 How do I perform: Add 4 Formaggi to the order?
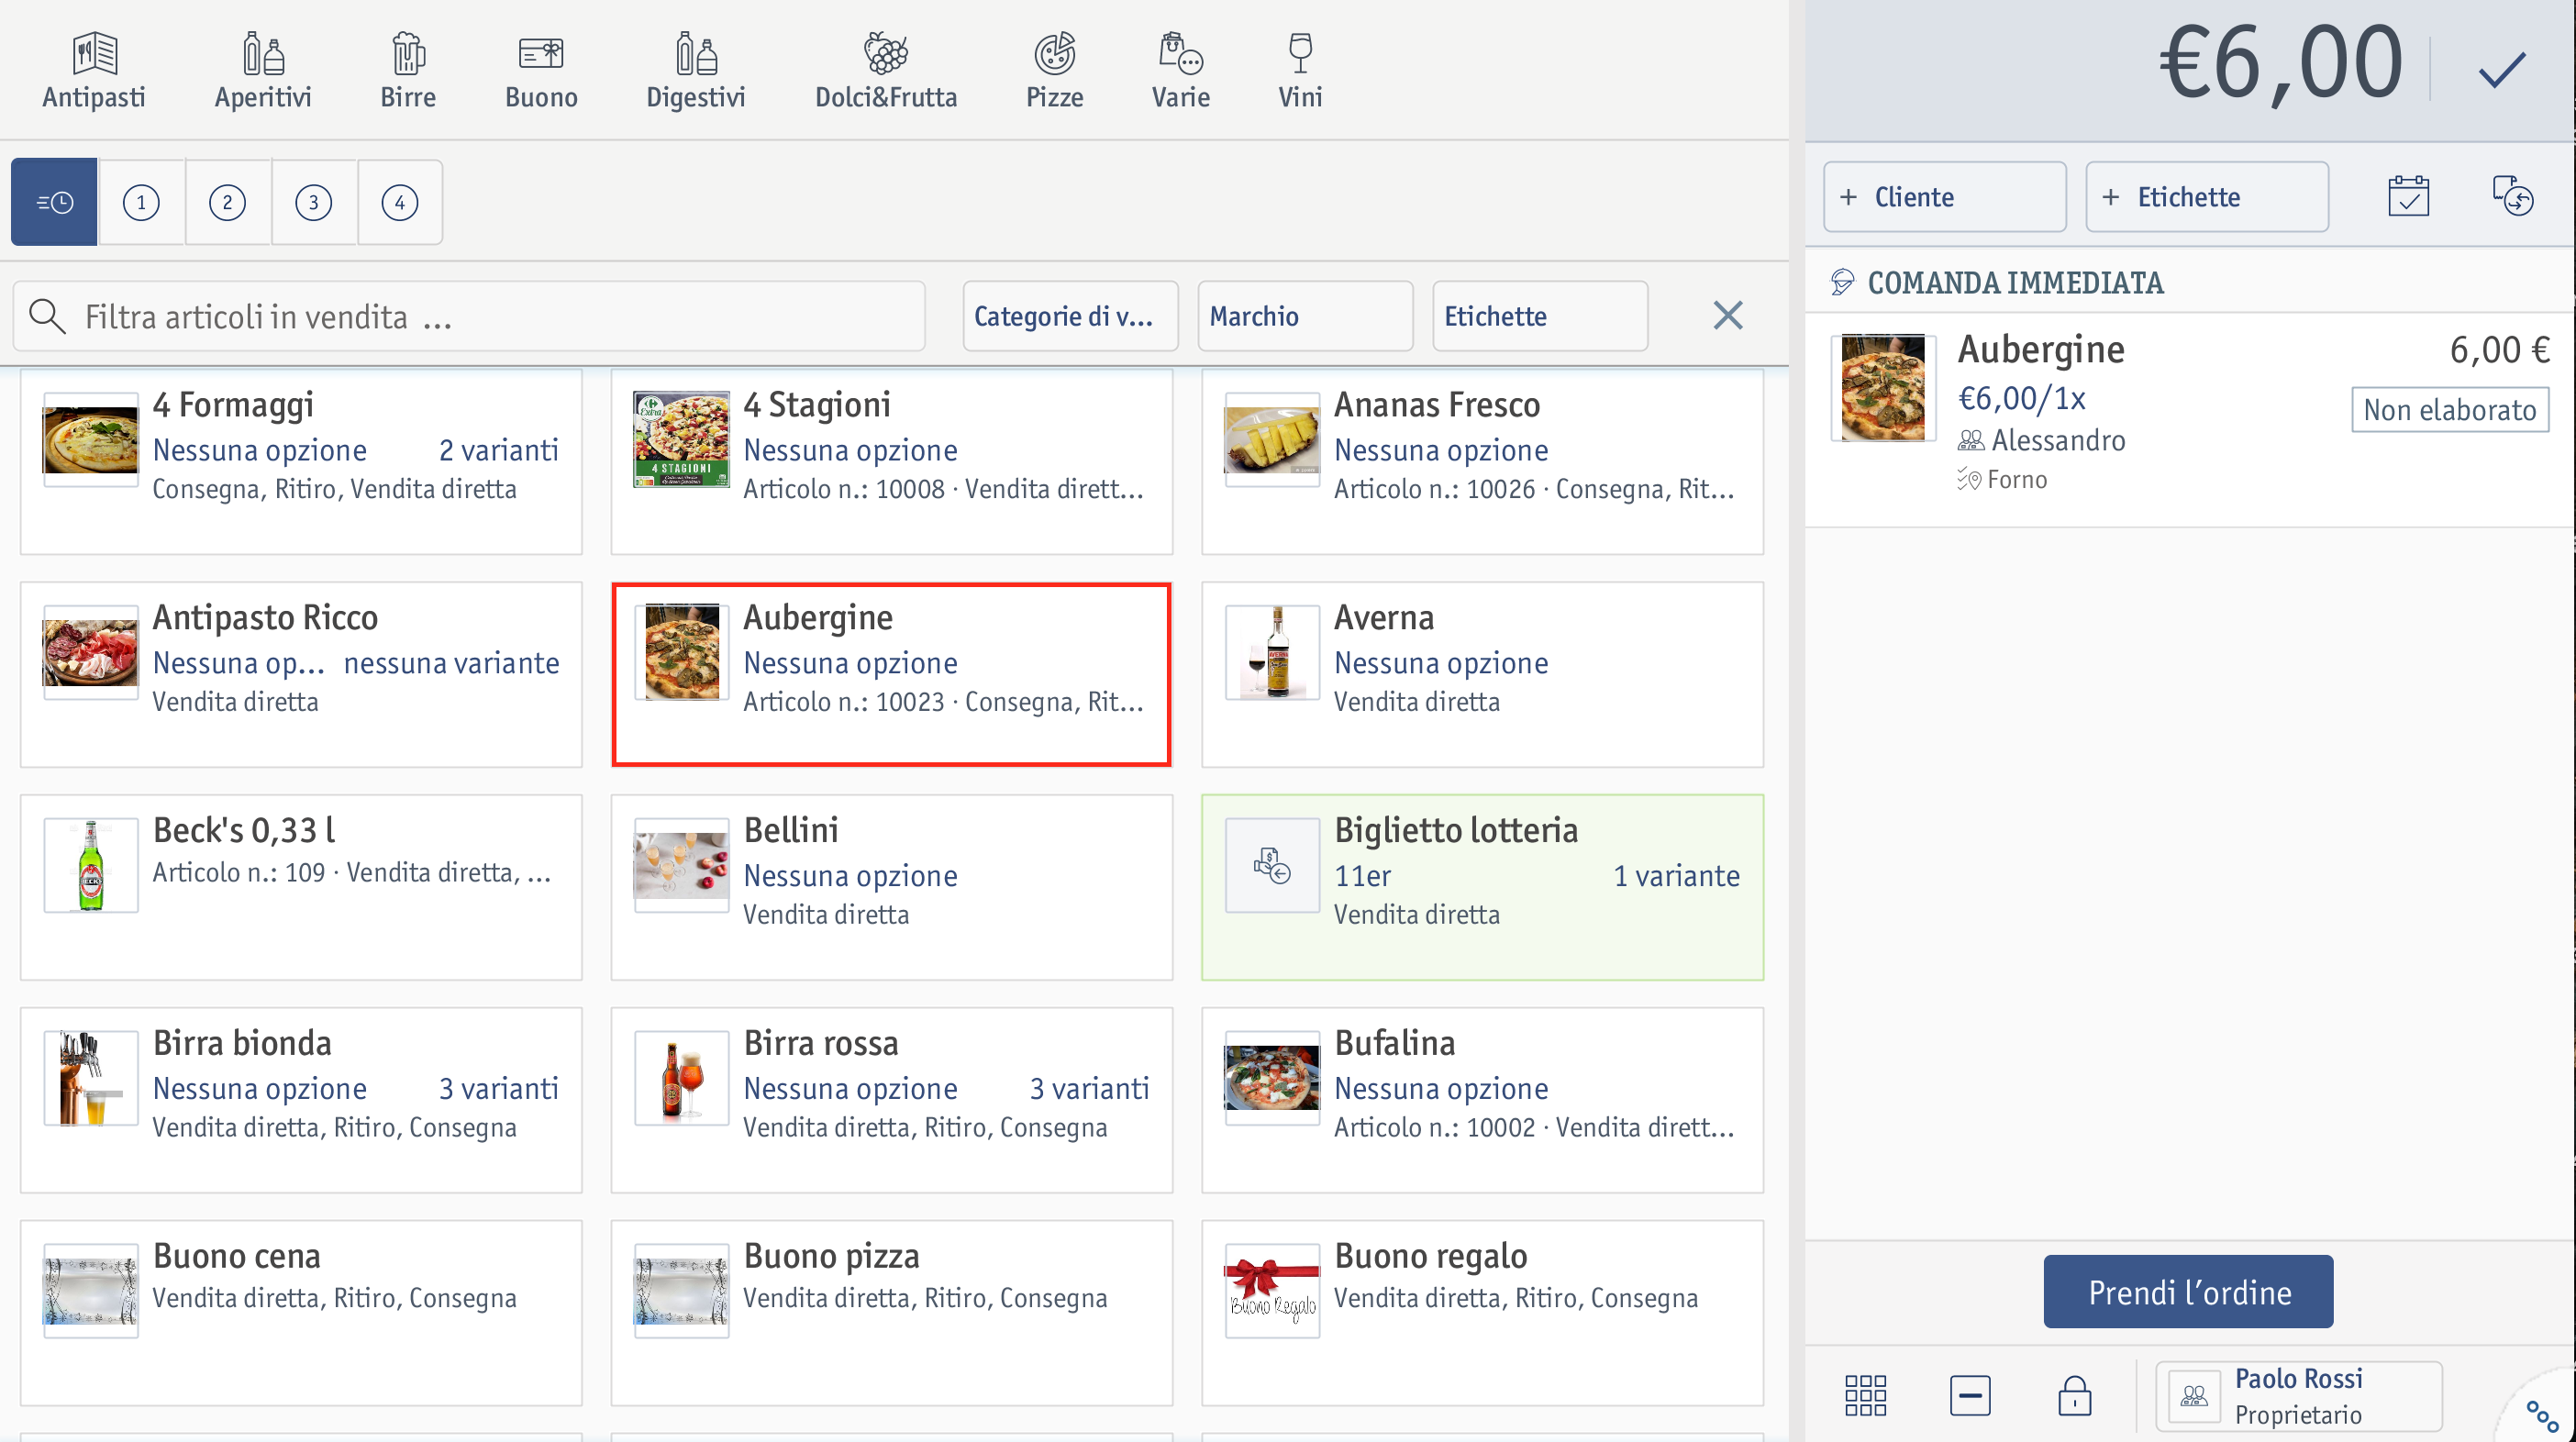pyautogui.click(x=301, y=462)
